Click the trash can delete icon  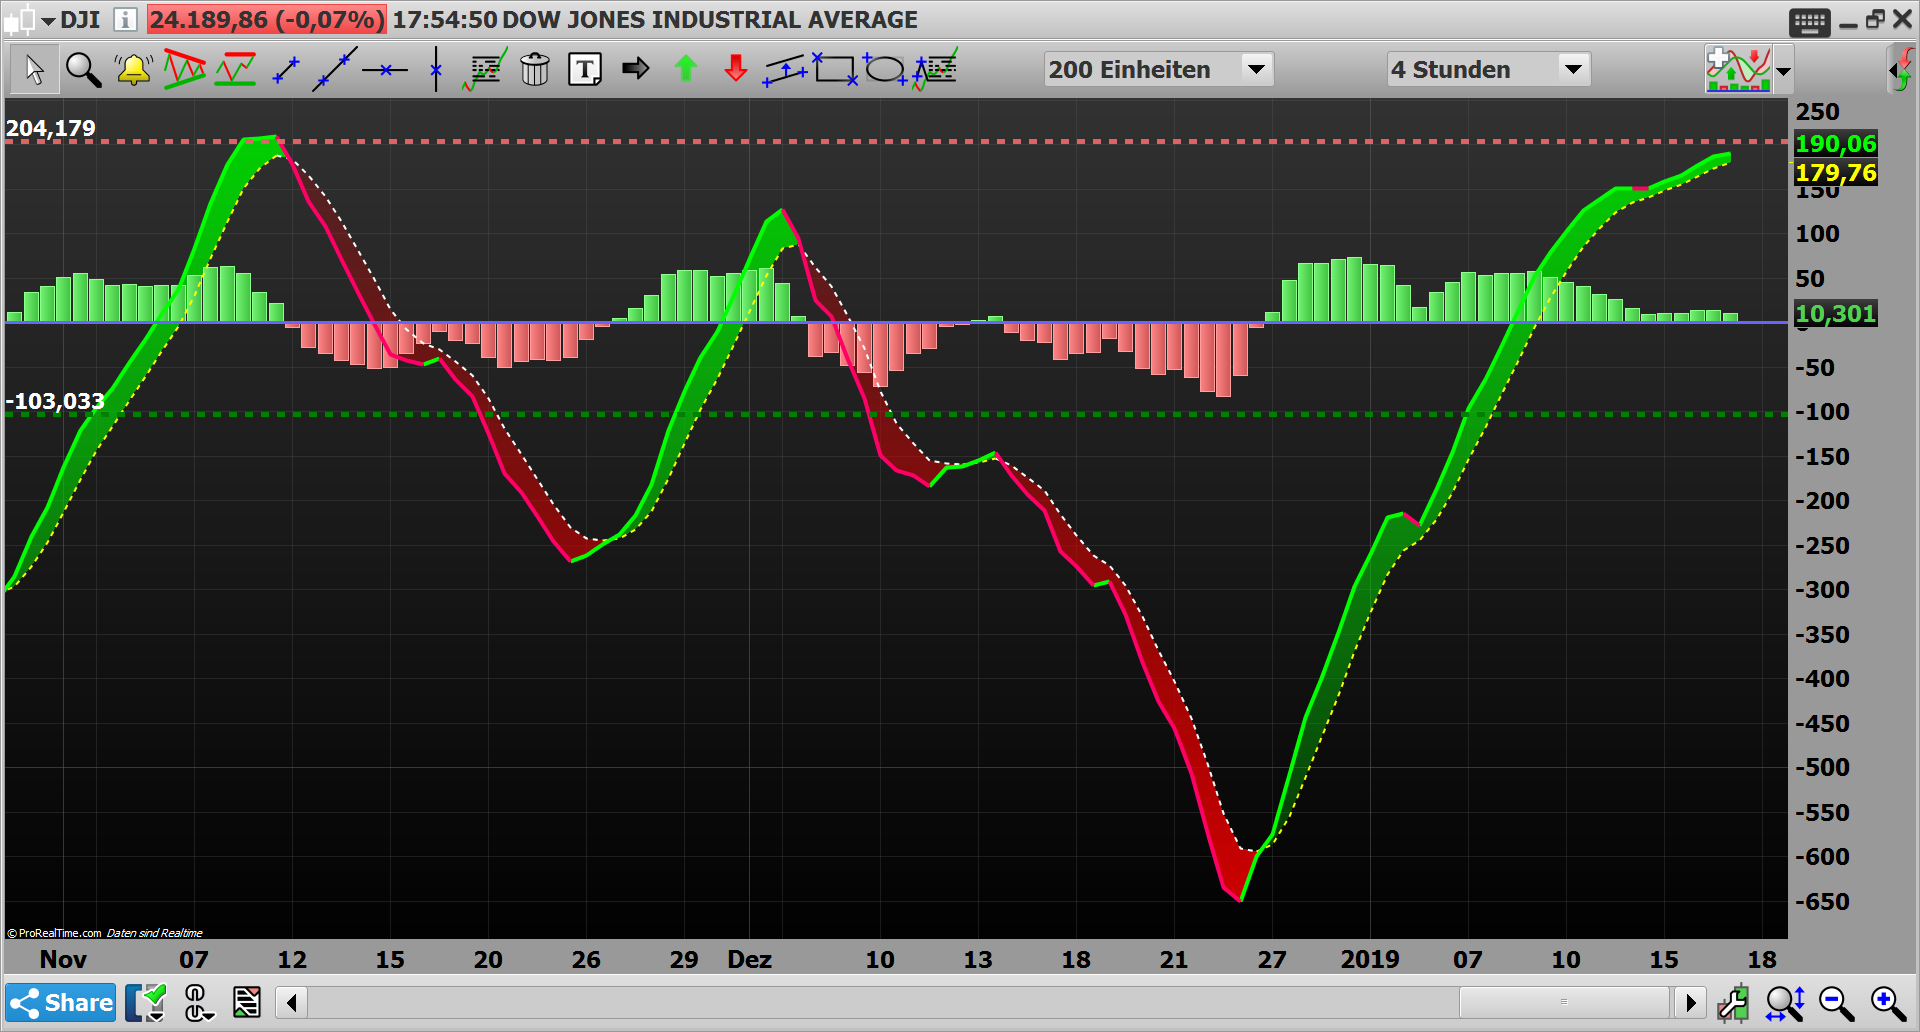[535, 70]
